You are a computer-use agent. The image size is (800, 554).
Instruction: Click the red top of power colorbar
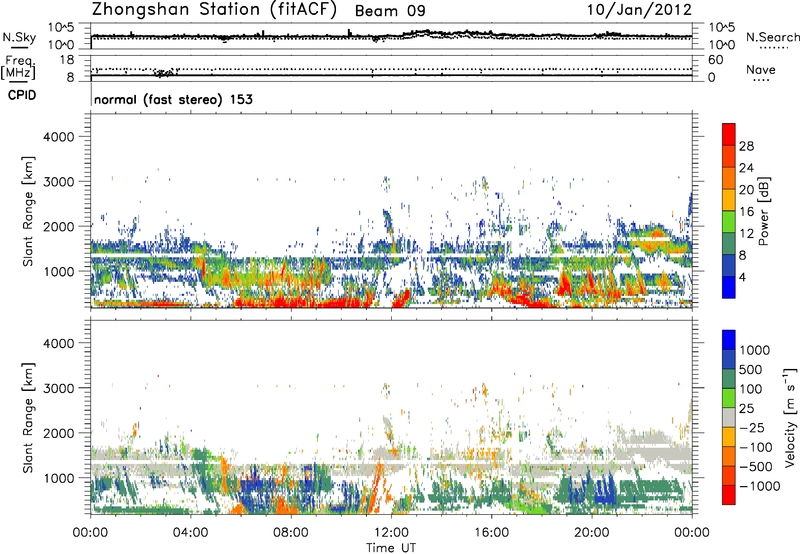(x=729, y=134)
